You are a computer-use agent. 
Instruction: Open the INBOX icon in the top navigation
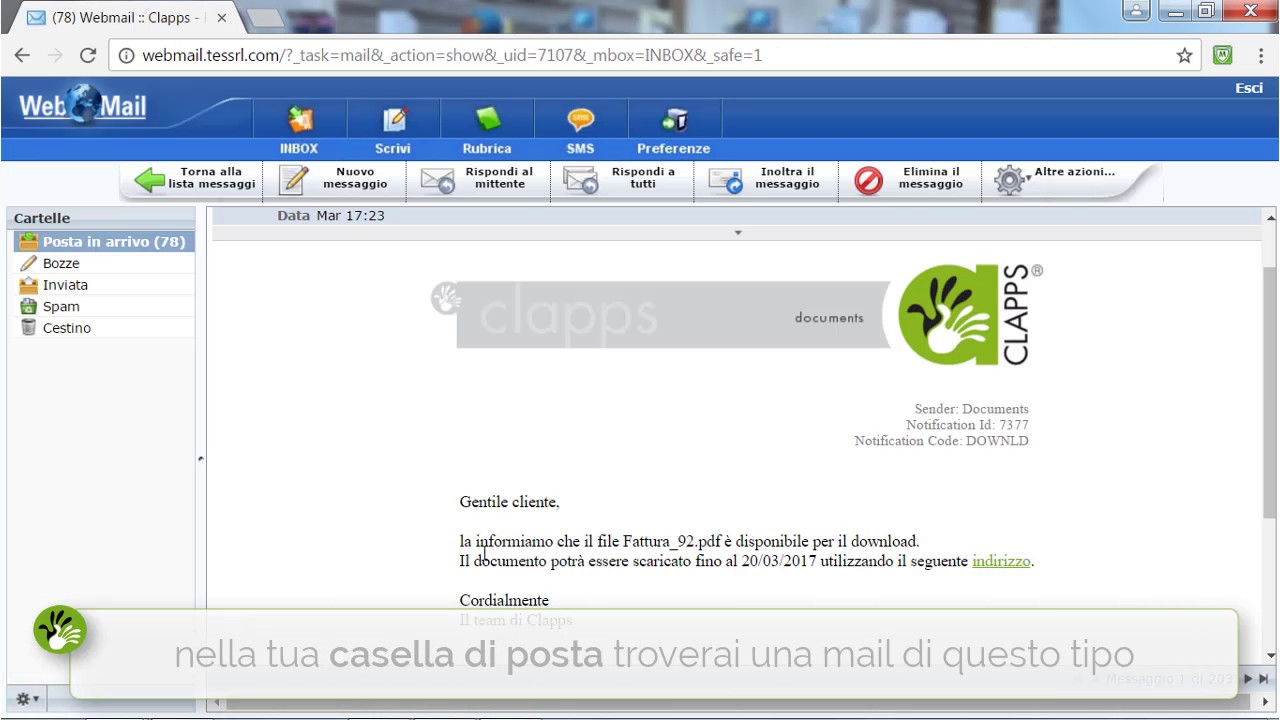pyautogui.click(x=299, y=130)
